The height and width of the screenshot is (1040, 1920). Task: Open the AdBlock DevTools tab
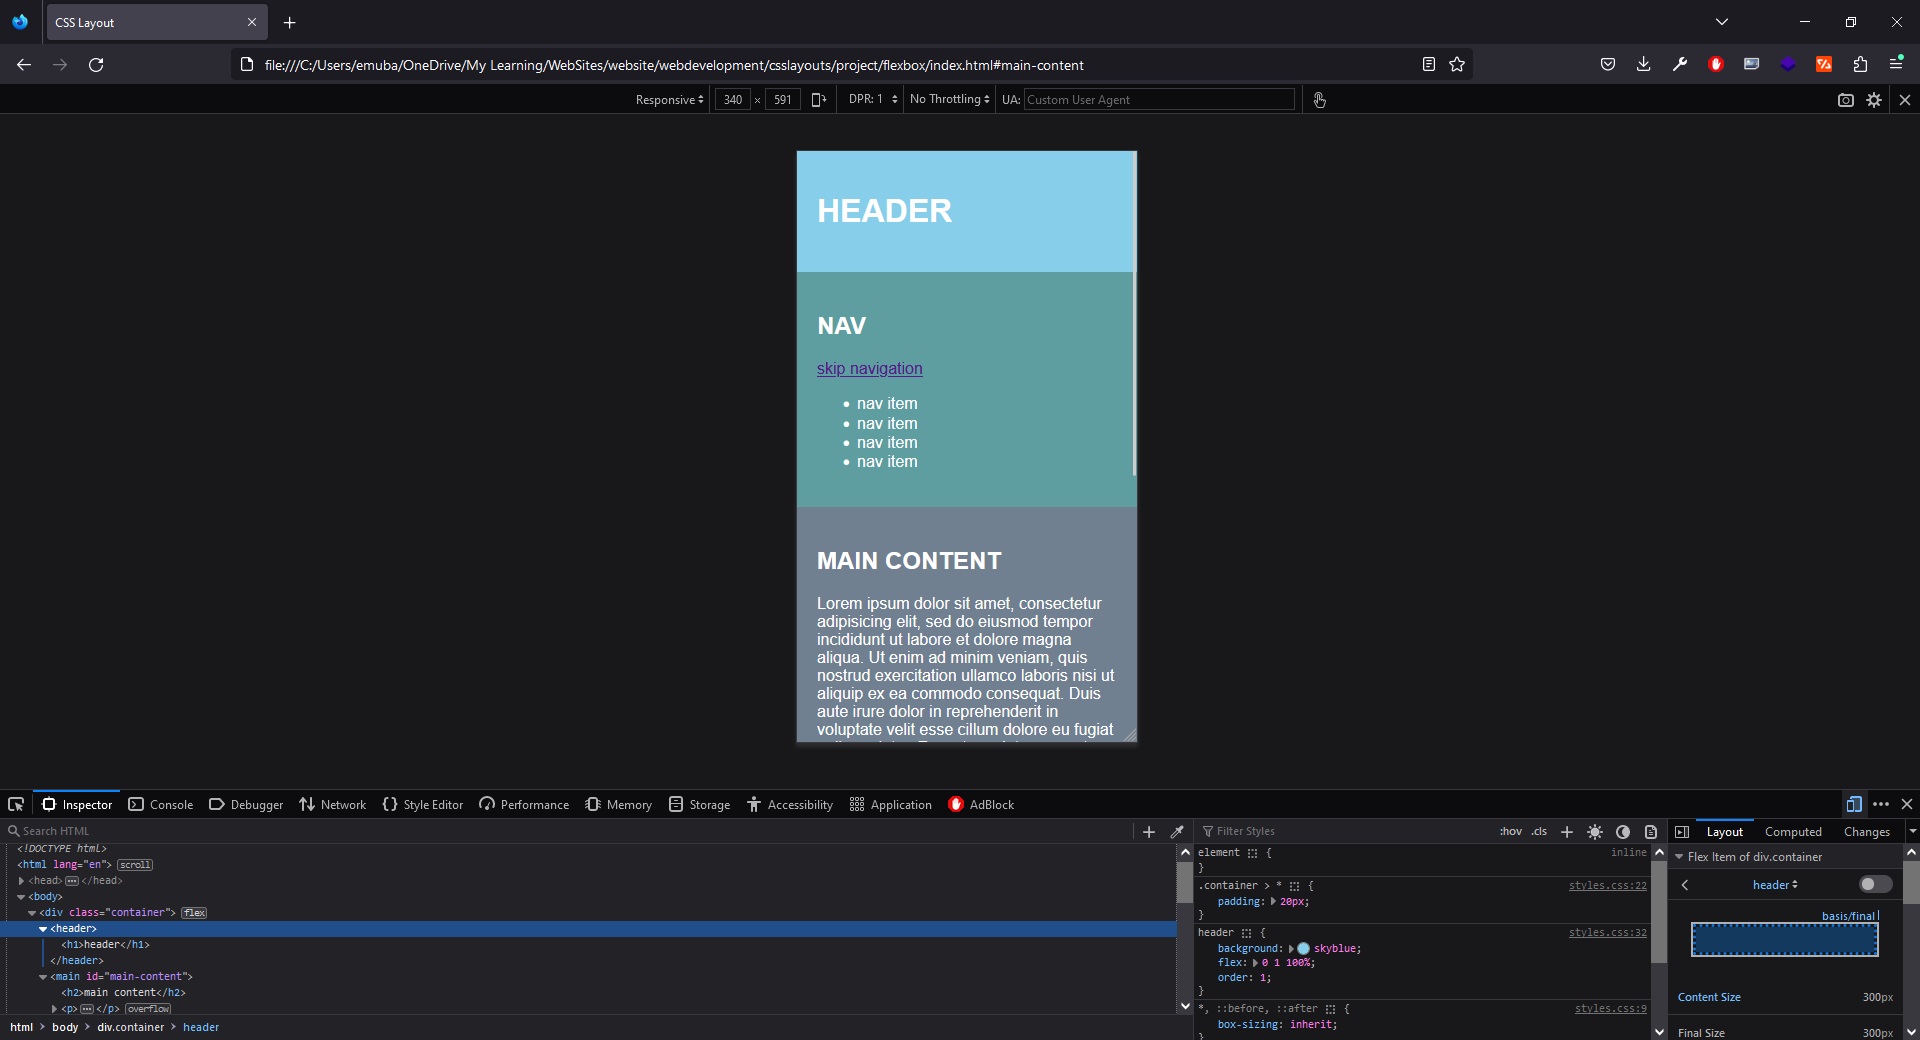click(x=981, y=804)
